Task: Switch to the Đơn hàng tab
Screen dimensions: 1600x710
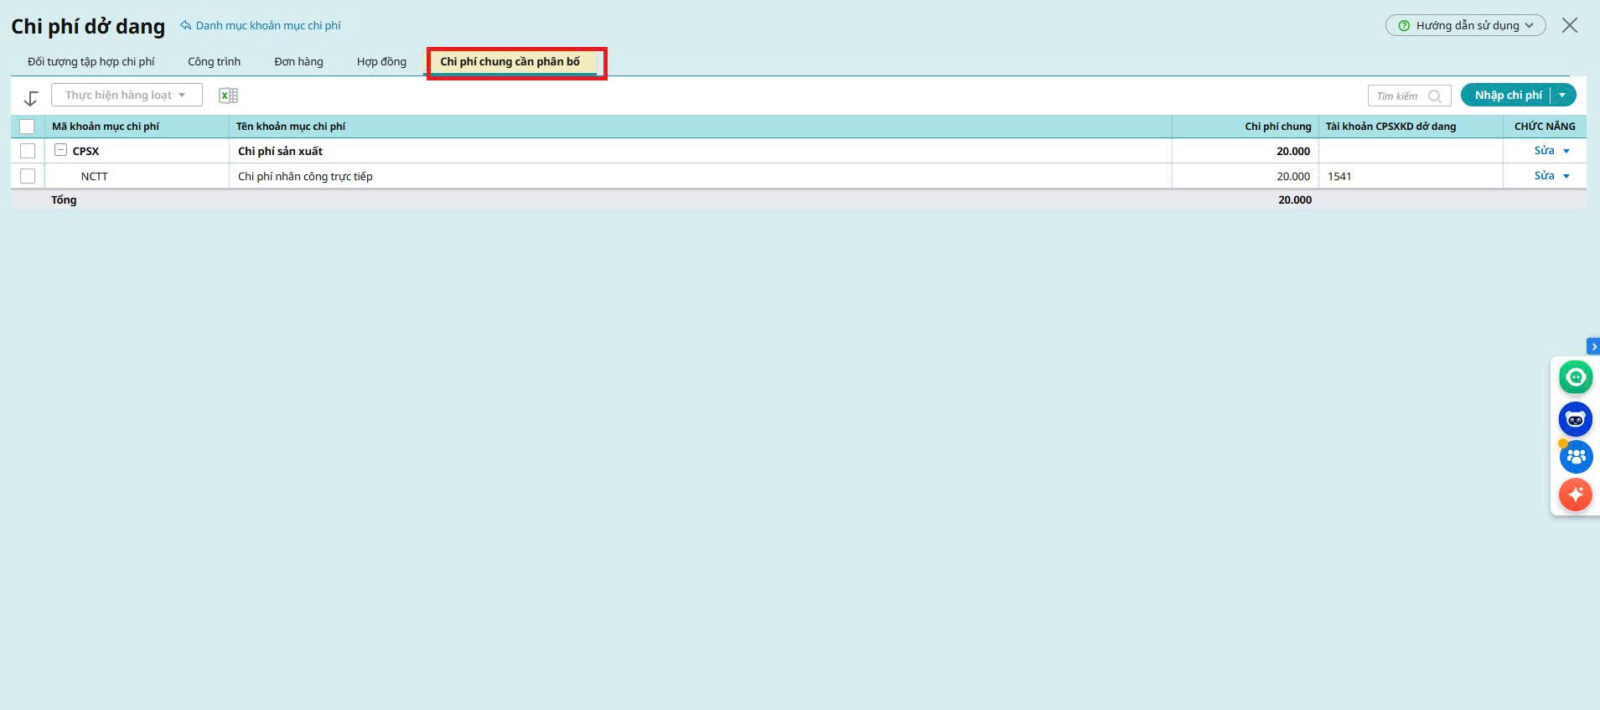Action: click(x=299, y=62)
